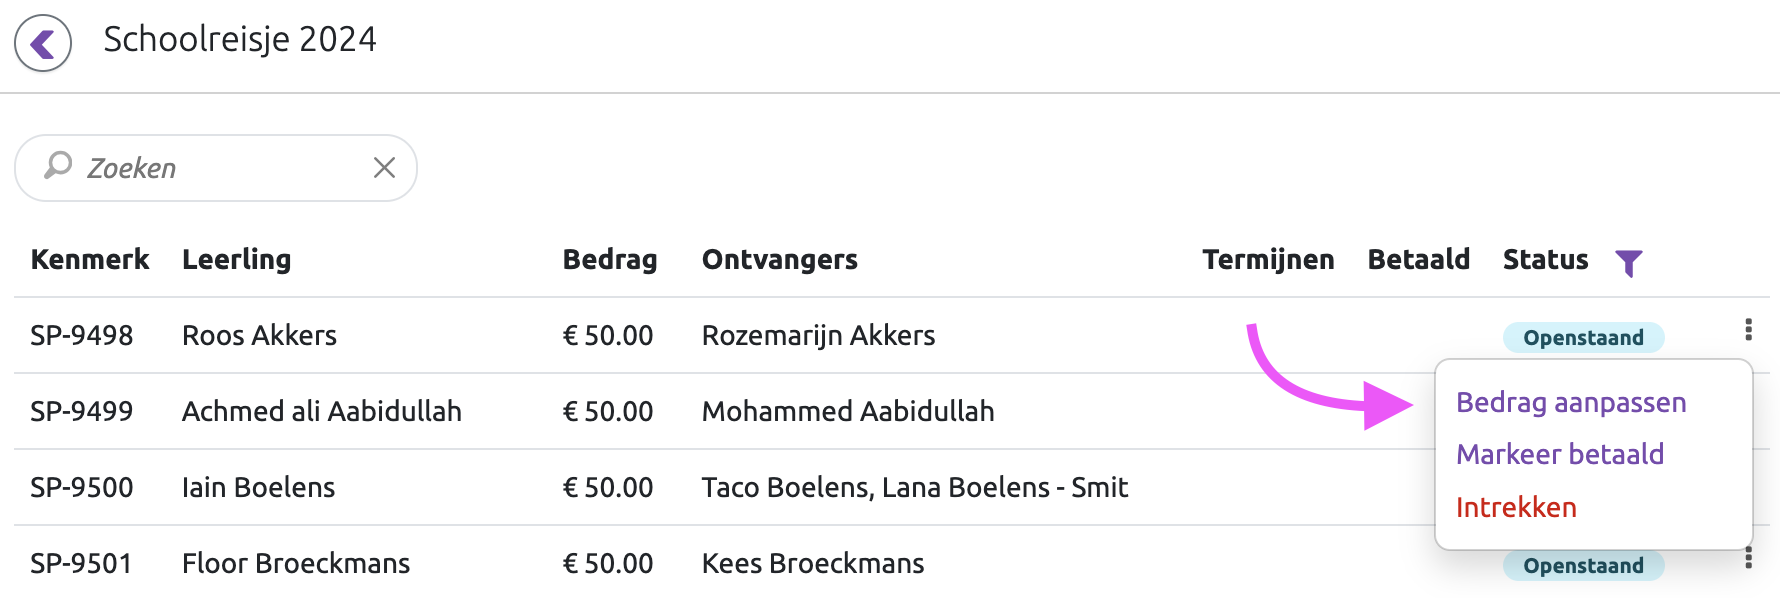Select the row for Iain Boelens

[x=258, y=487]
